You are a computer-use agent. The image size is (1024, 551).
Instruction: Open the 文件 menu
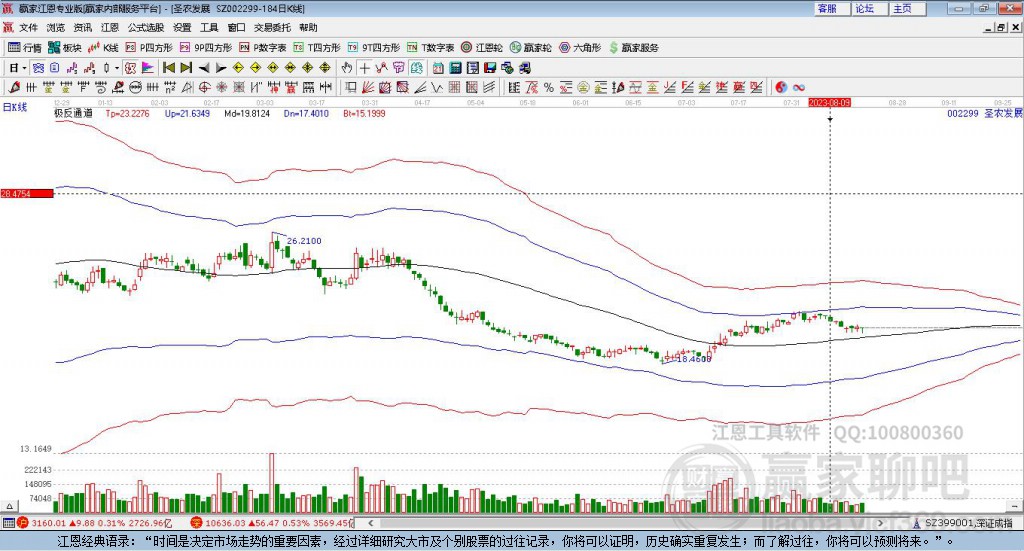coord(29,28)
